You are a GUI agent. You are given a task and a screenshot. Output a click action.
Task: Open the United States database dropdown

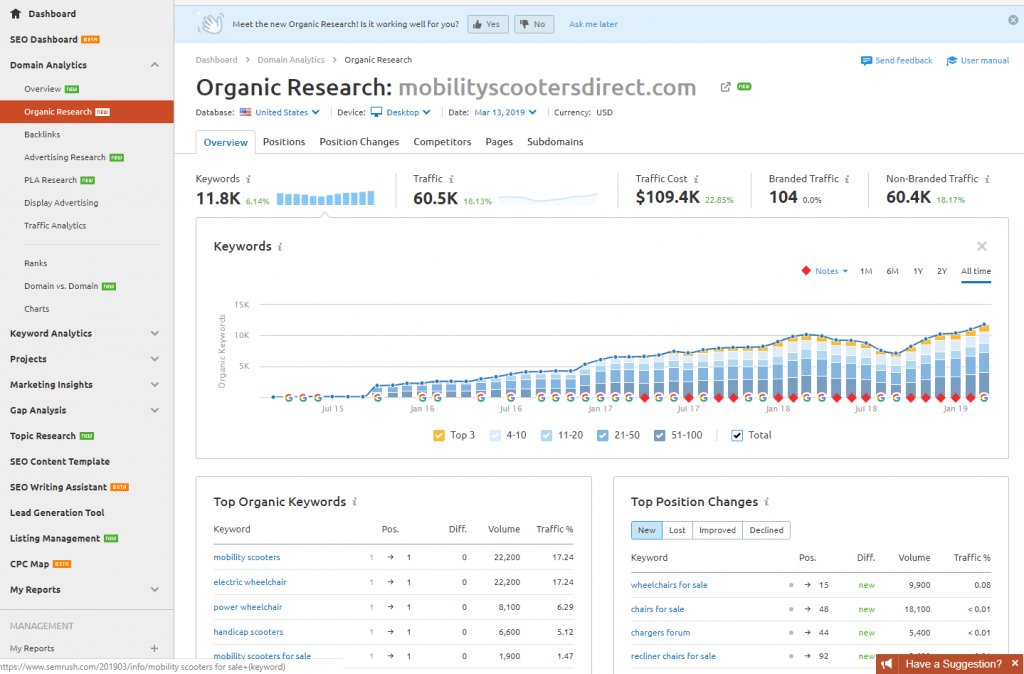pyautogui.click(x=286, y=113)
